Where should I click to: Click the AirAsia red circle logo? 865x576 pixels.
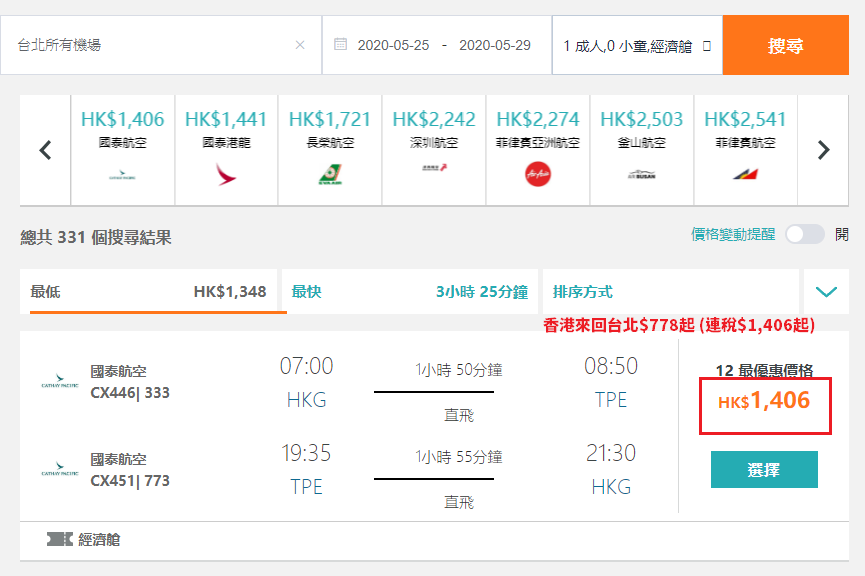[538, 174]
